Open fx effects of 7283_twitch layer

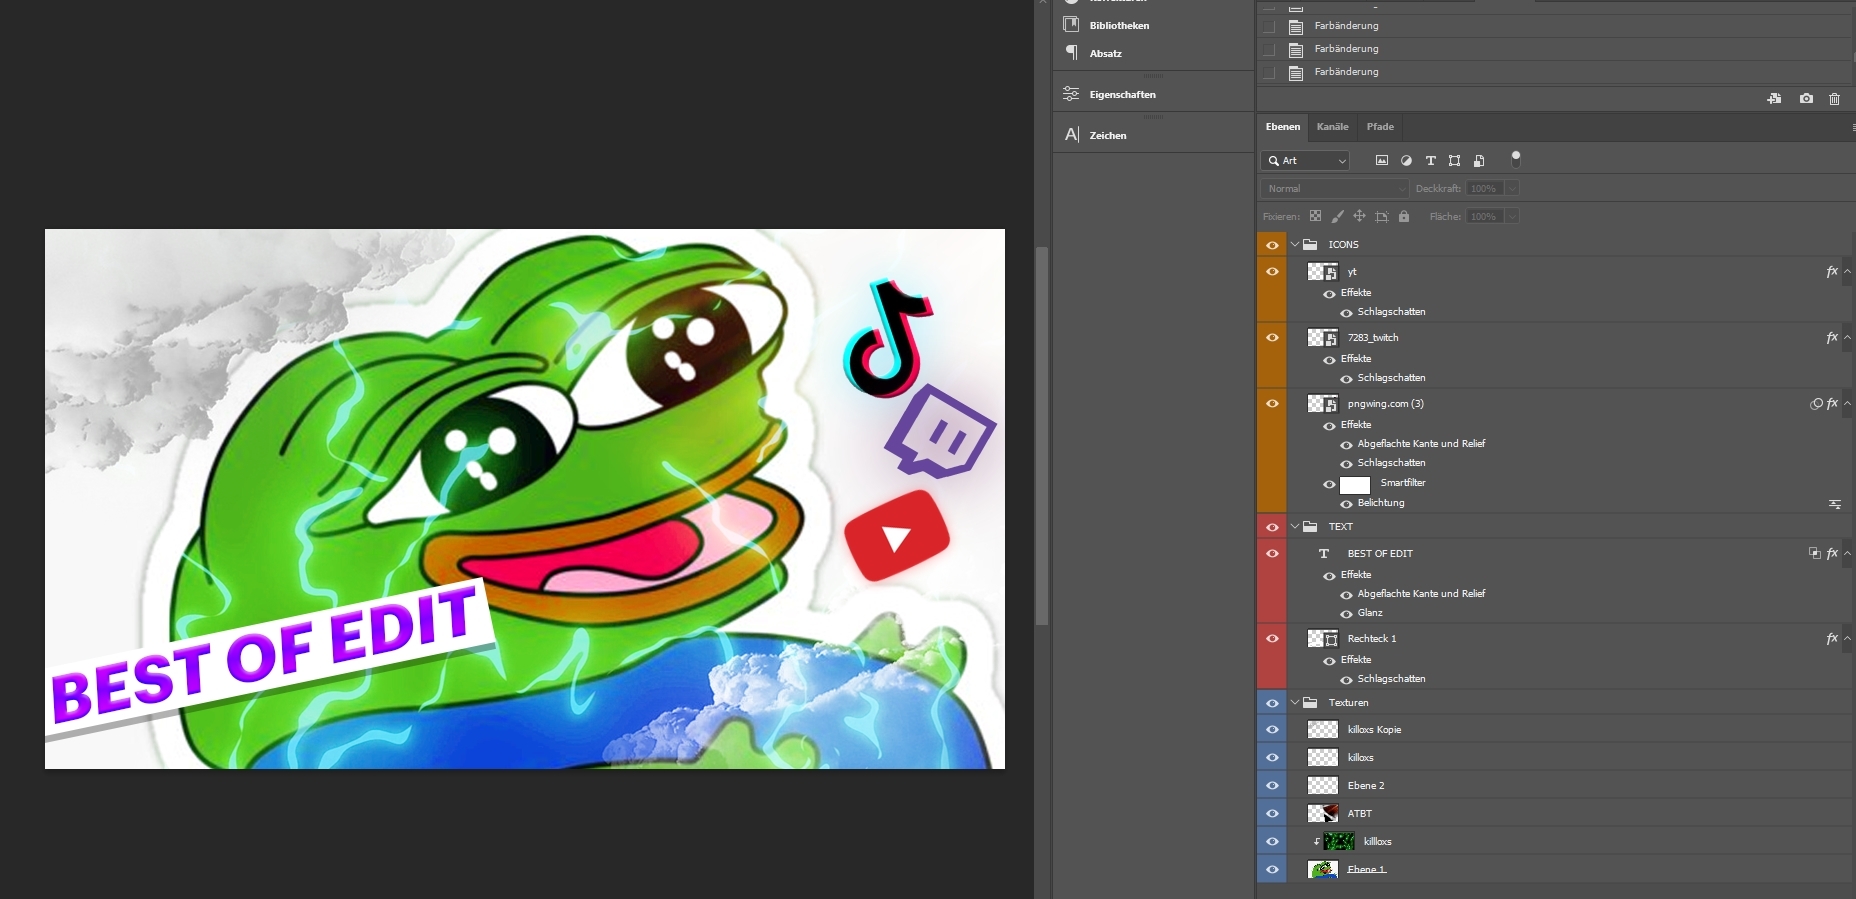(x=1832, y=338)
